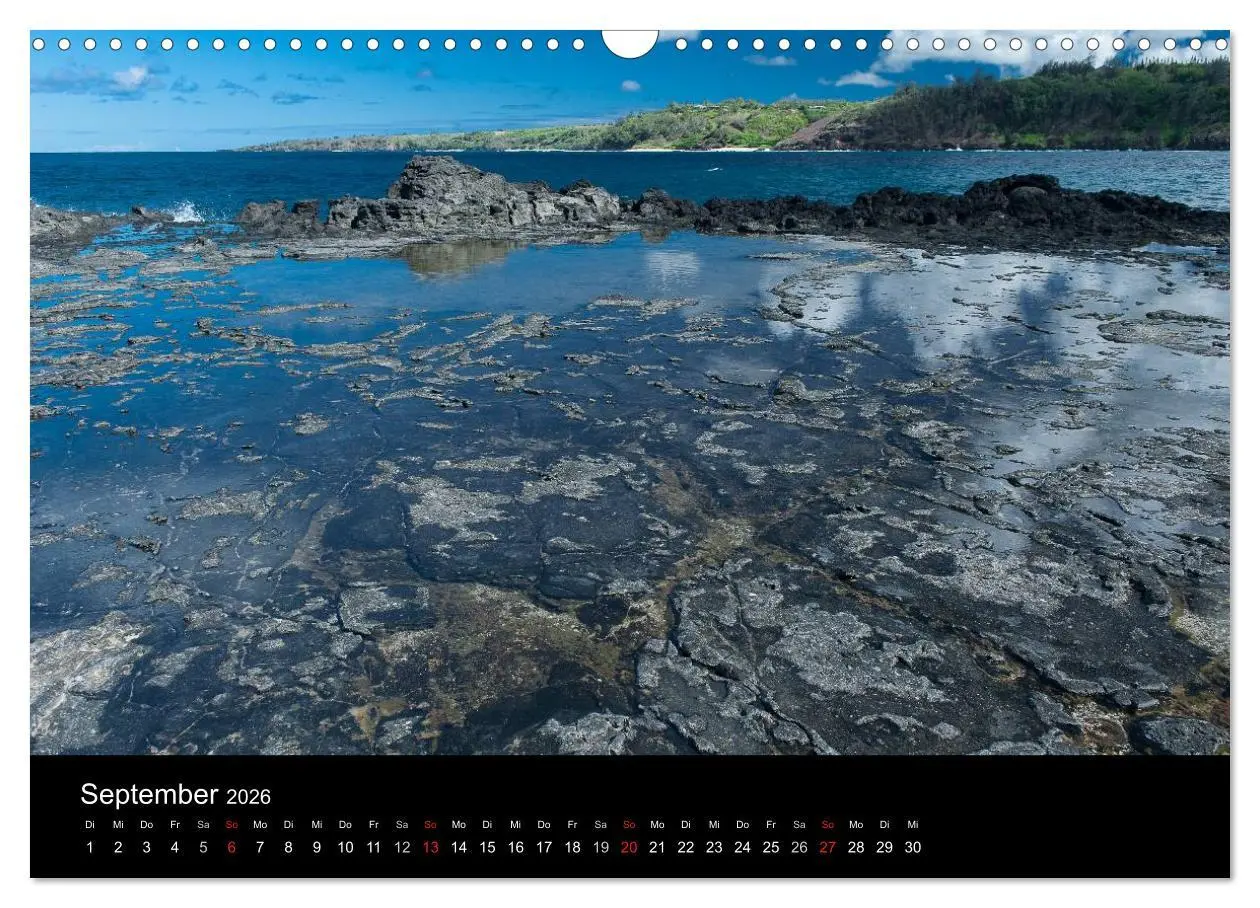Screen dimensions: 1260x908
Task: Select the final Sunday date 27
Action: pyautogui.click(x=826, y=847)
